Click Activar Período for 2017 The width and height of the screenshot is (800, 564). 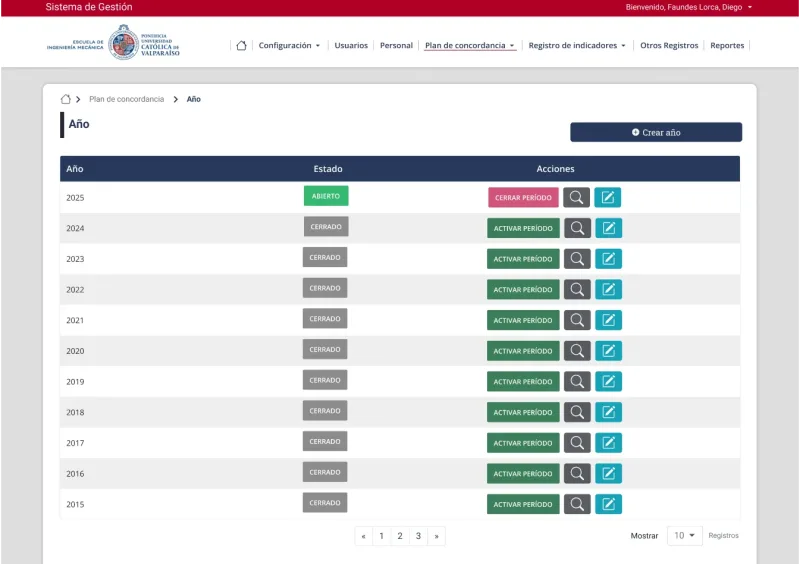(523, 443)
